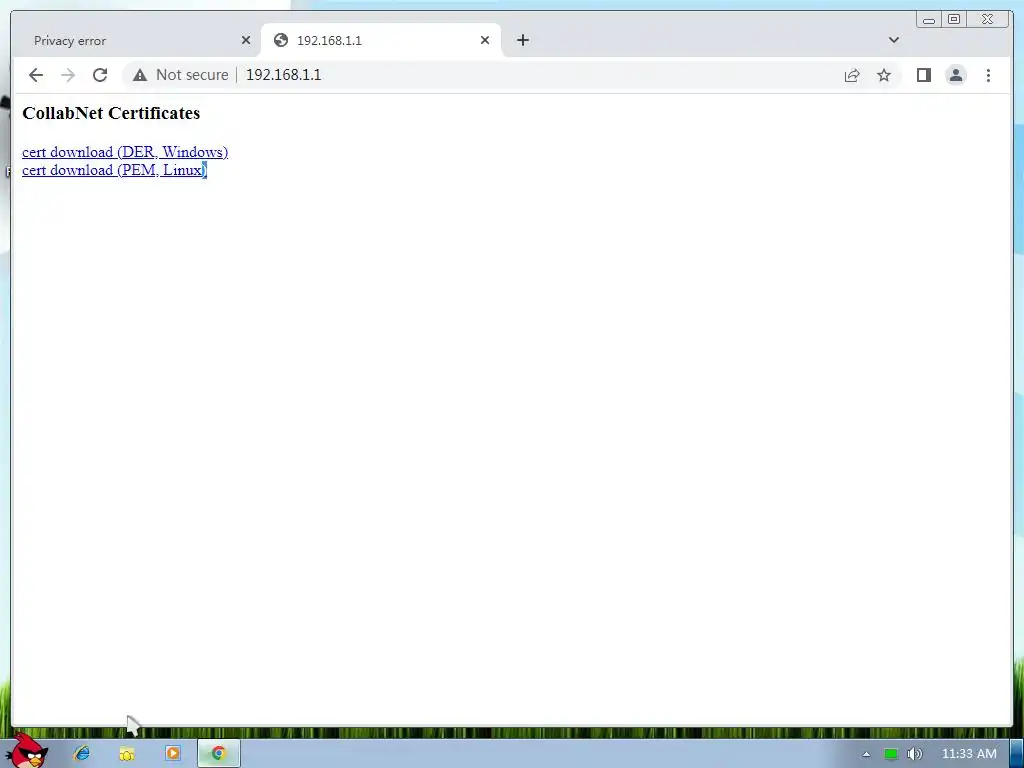The image size is (1024, 768).
Task: Select the 192.168.1.1 tab
Action: (381, 40)
